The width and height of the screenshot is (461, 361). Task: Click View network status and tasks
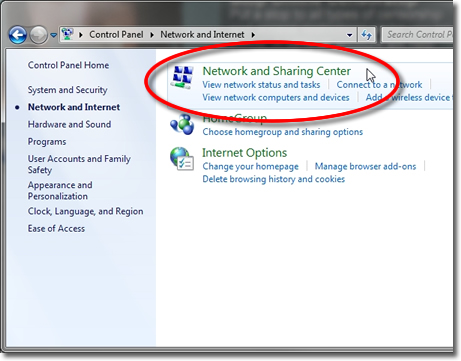coord(261,85)
